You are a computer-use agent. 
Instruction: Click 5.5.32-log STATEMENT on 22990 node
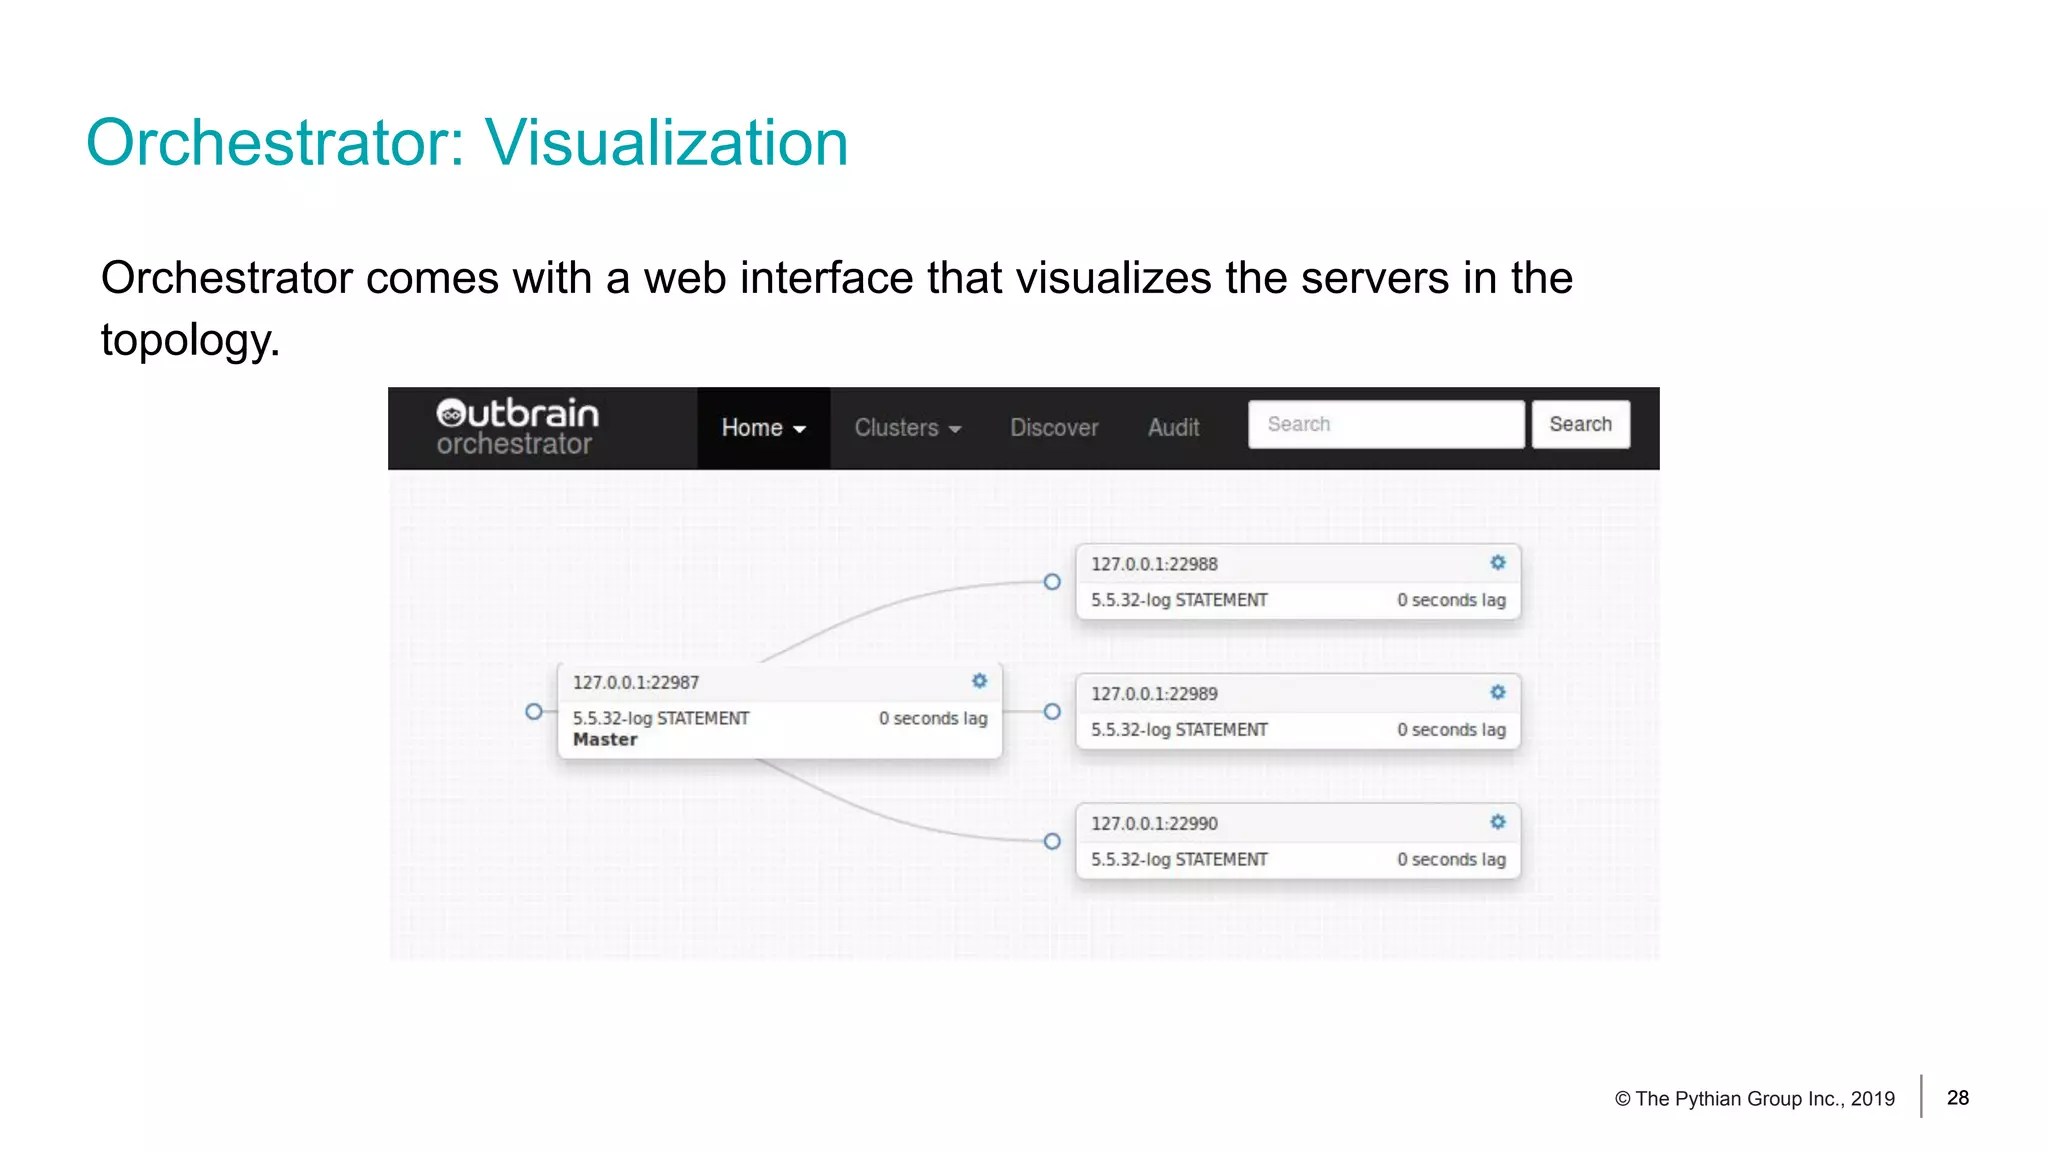(1179, 860)
